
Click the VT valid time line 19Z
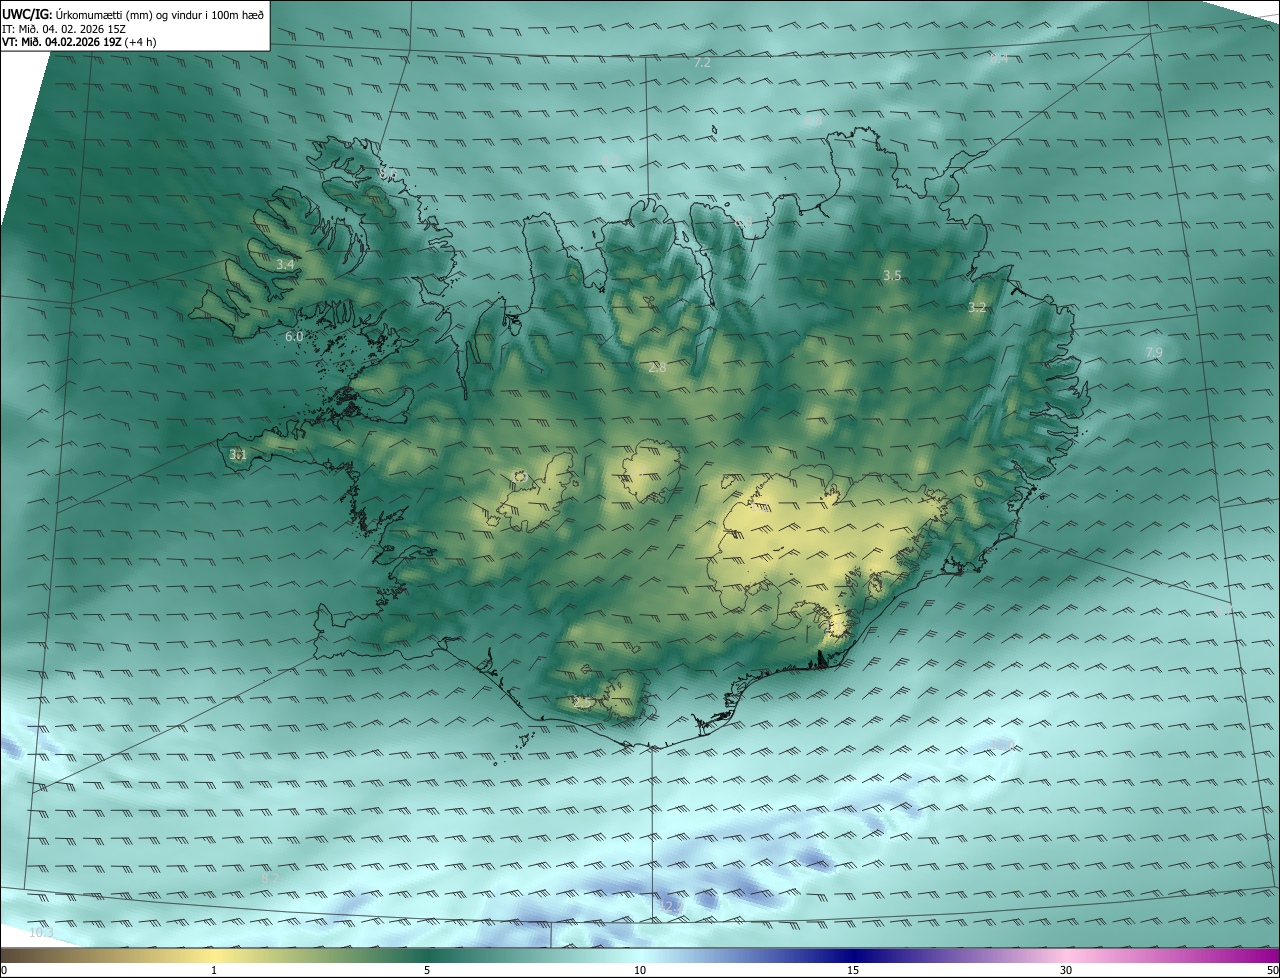pyautogui.click(x=79, y=42)
